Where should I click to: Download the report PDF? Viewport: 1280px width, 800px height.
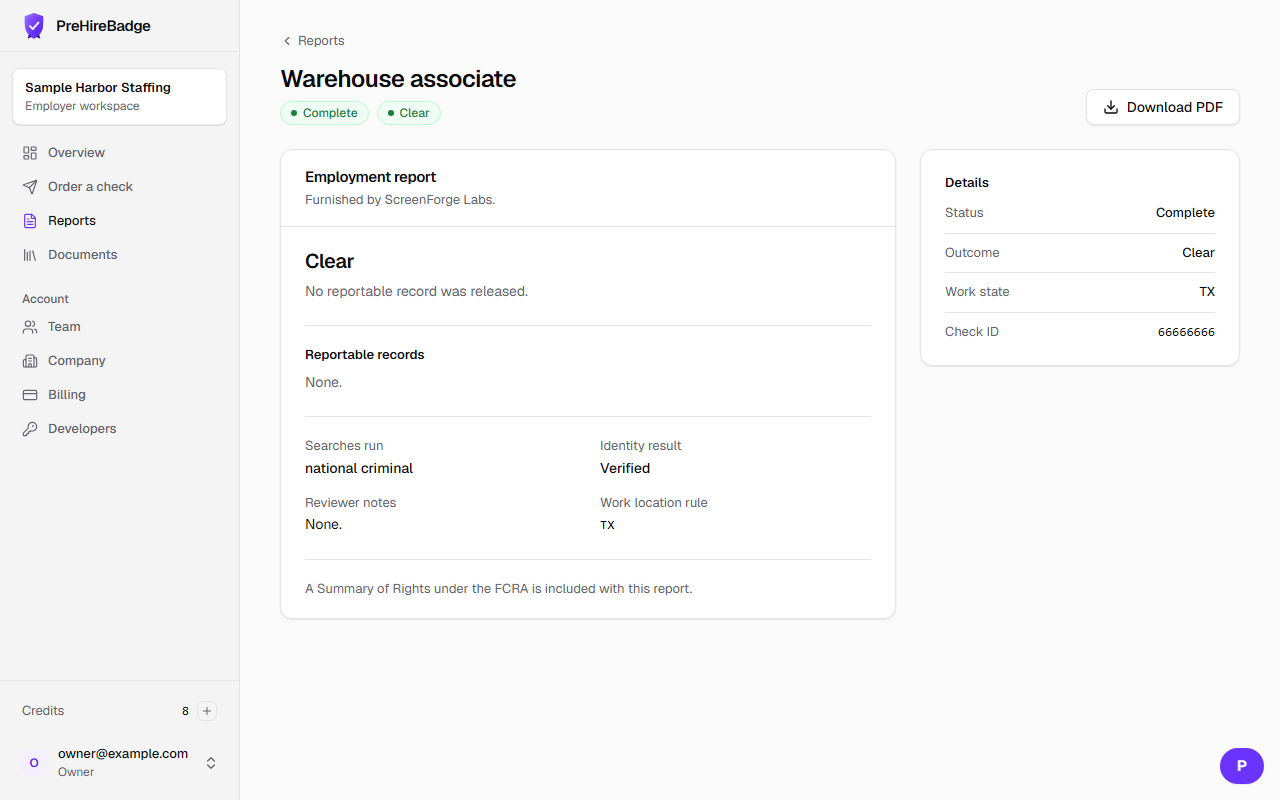[x=1163, y=107]
